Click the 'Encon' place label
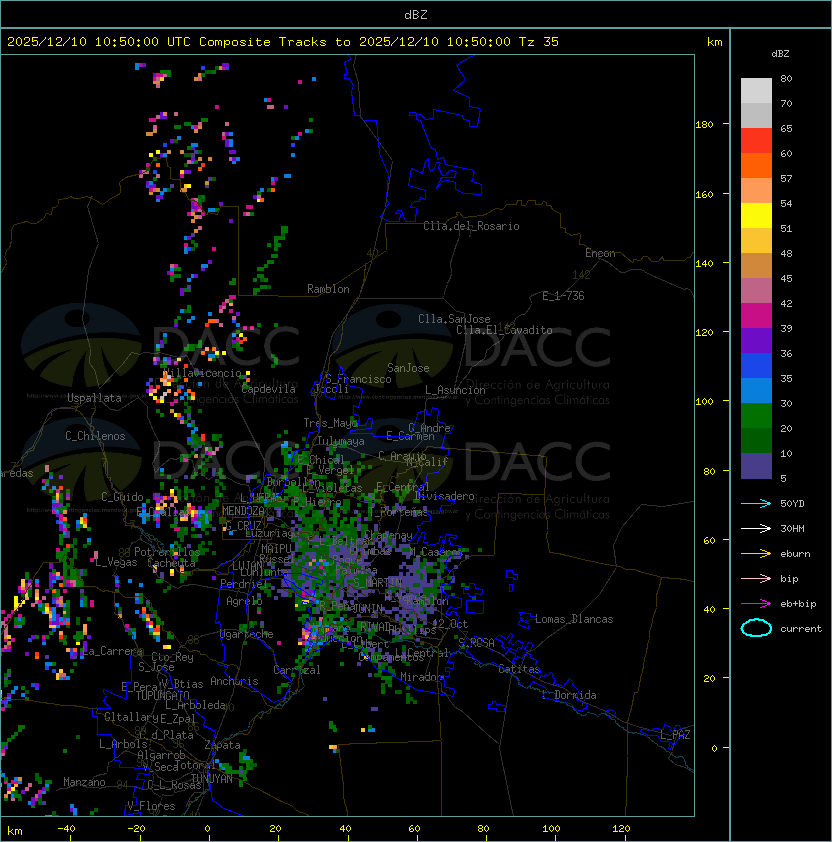832x842 pixels. coord(600,253)
